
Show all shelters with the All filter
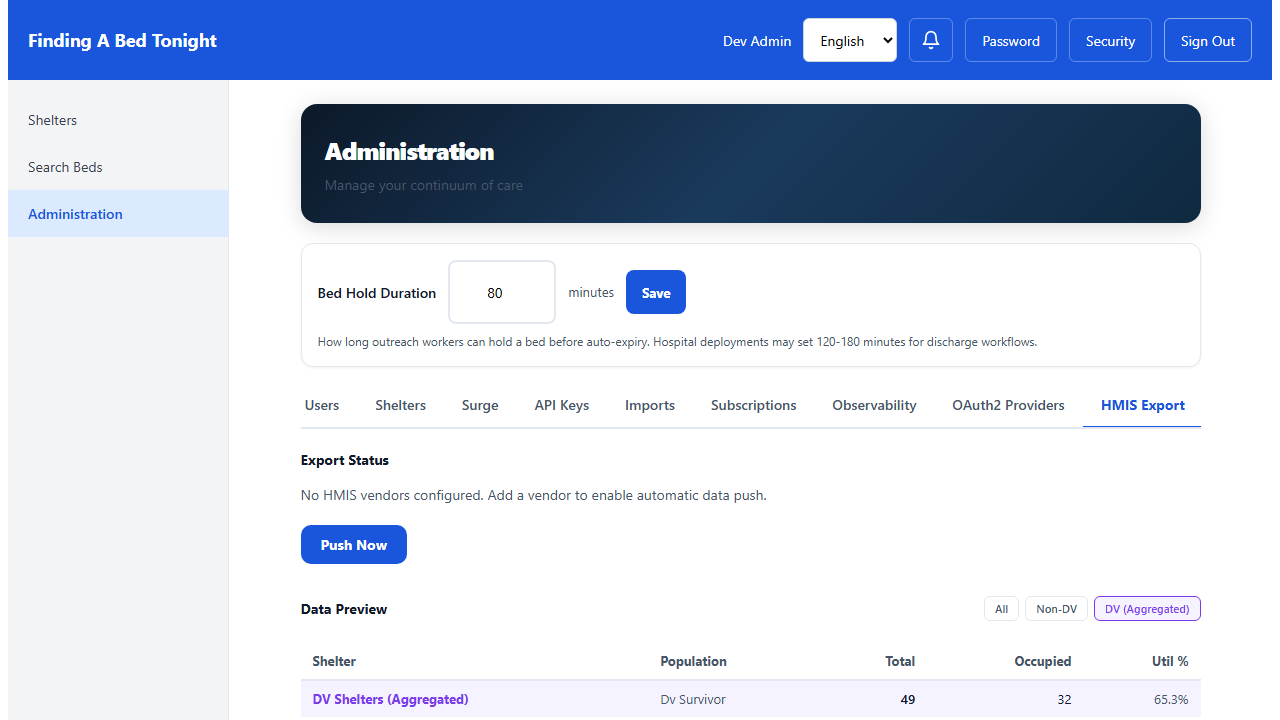(x=1001, y=608)
